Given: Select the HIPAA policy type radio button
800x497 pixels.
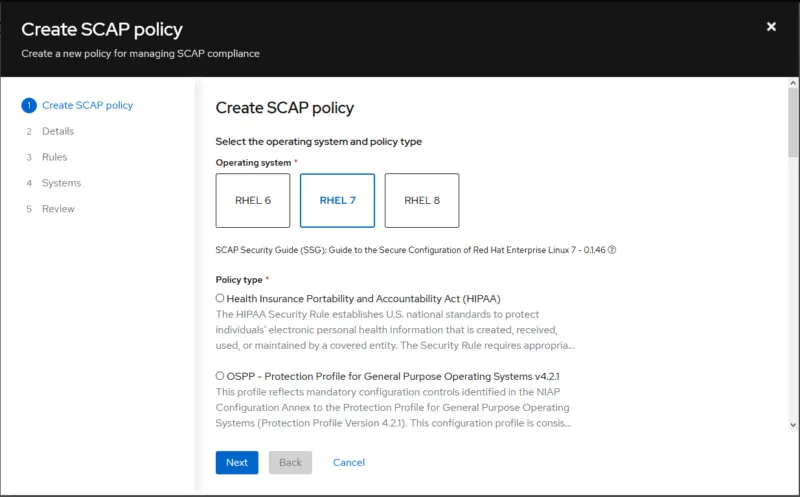Looking at the screenshot, I should (x=220, y=298).
